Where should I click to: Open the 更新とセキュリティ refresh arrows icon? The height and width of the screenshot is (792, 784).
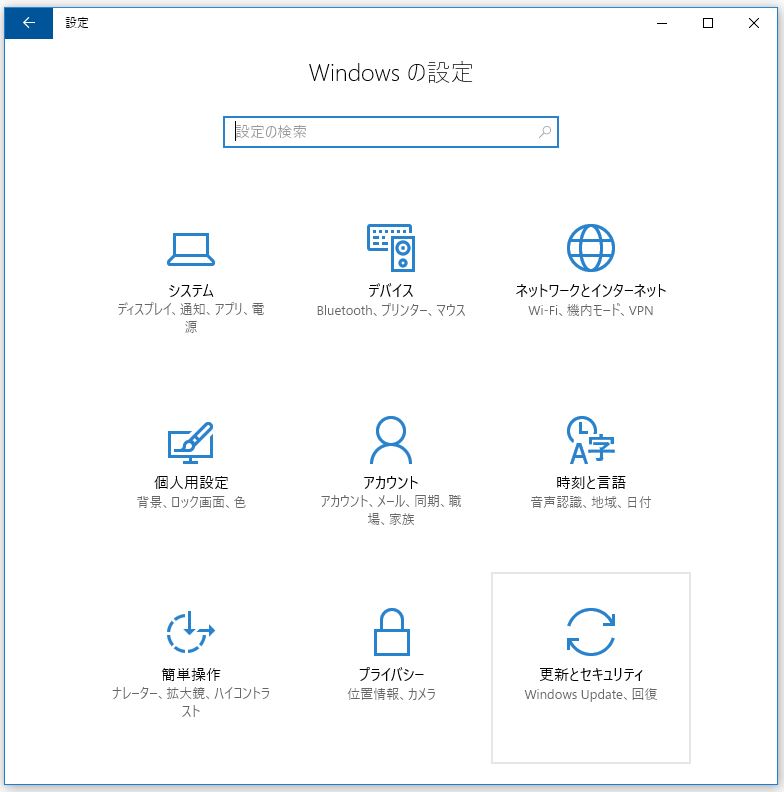pos(591,632)
